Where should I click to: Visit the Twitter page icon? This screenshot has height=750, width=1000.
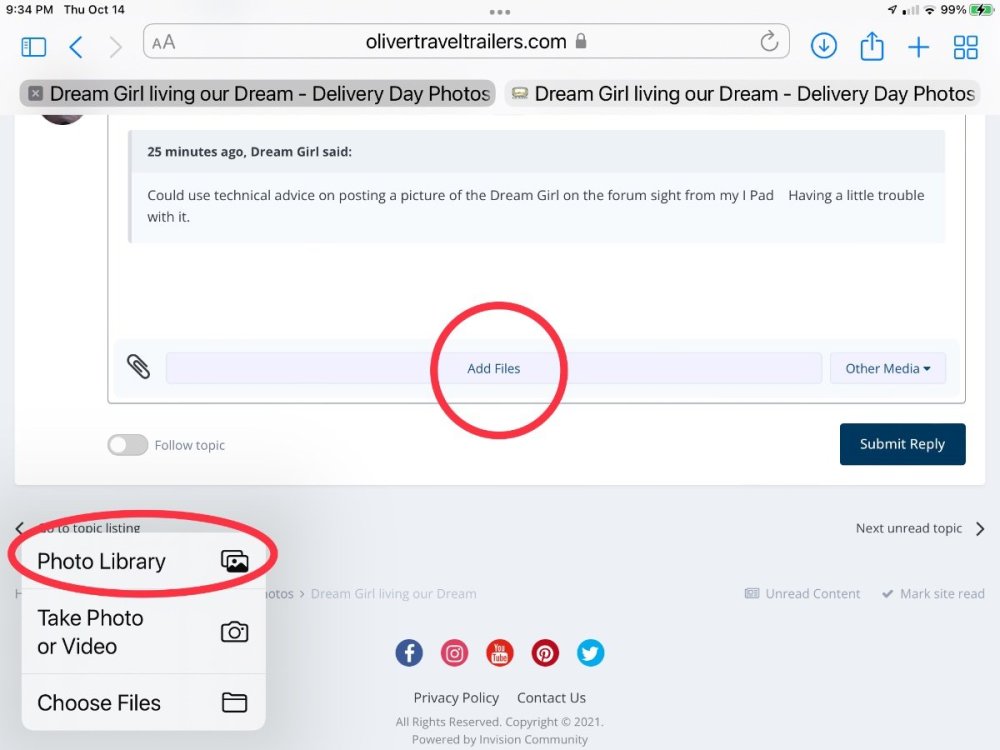click(590, 653)
